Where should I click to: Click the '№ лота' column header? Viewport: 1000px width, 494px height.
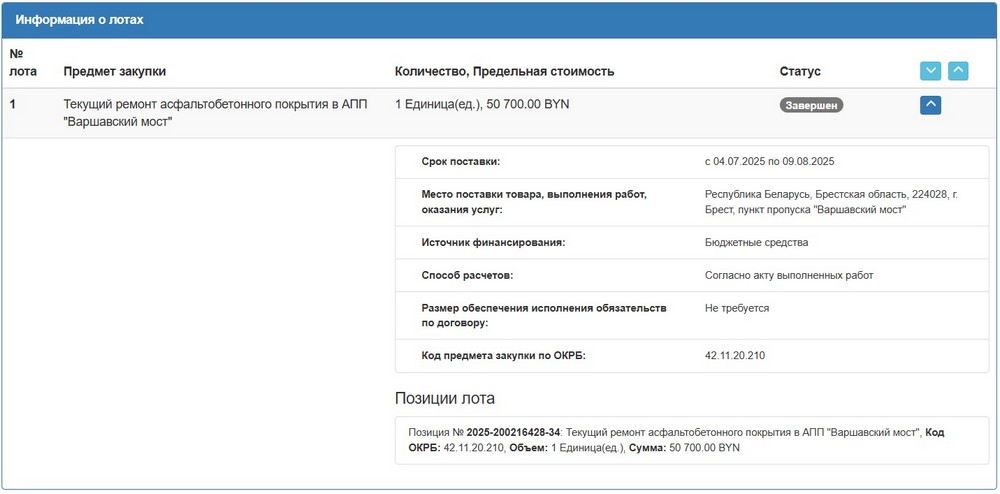click(x=22, y=62)
